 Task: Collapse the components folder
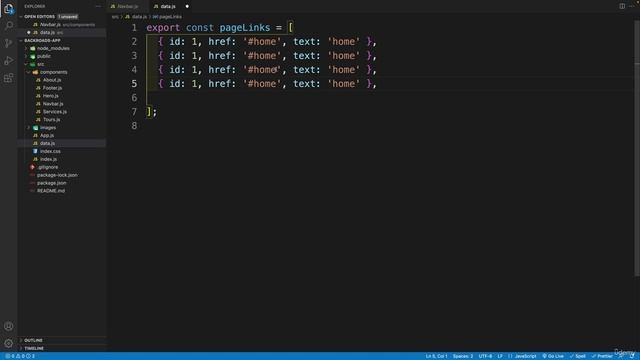click(x=53, y=72)
